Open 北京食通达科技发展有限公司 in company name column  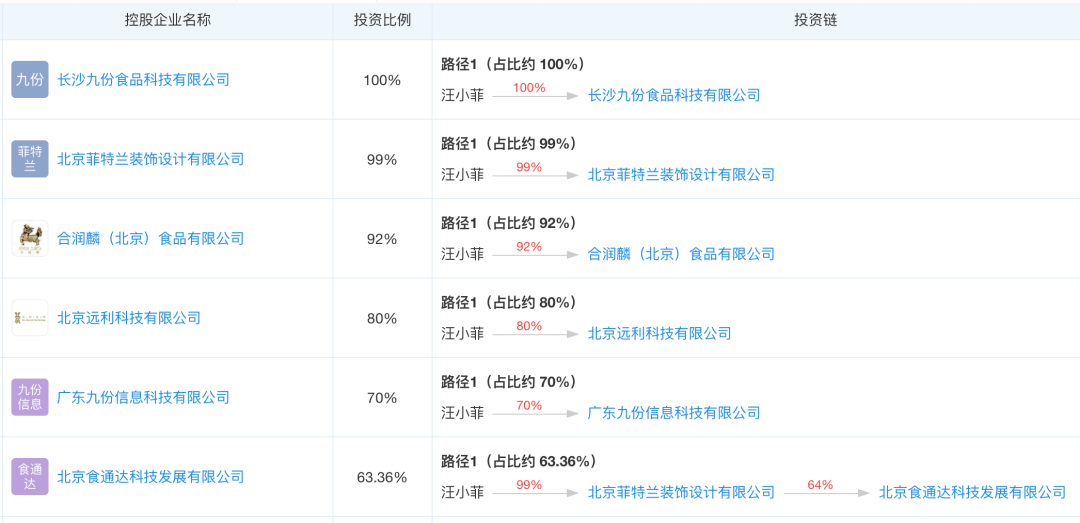(150, 477)
